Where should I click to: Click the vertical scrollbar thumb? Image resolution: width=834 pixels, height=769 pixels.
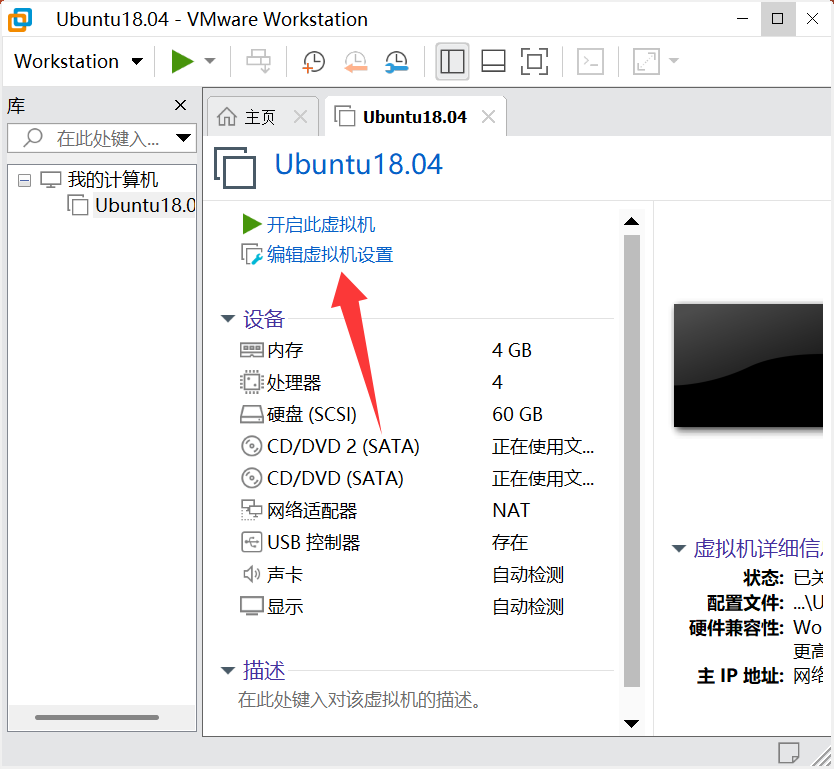(x=631, y=461)
